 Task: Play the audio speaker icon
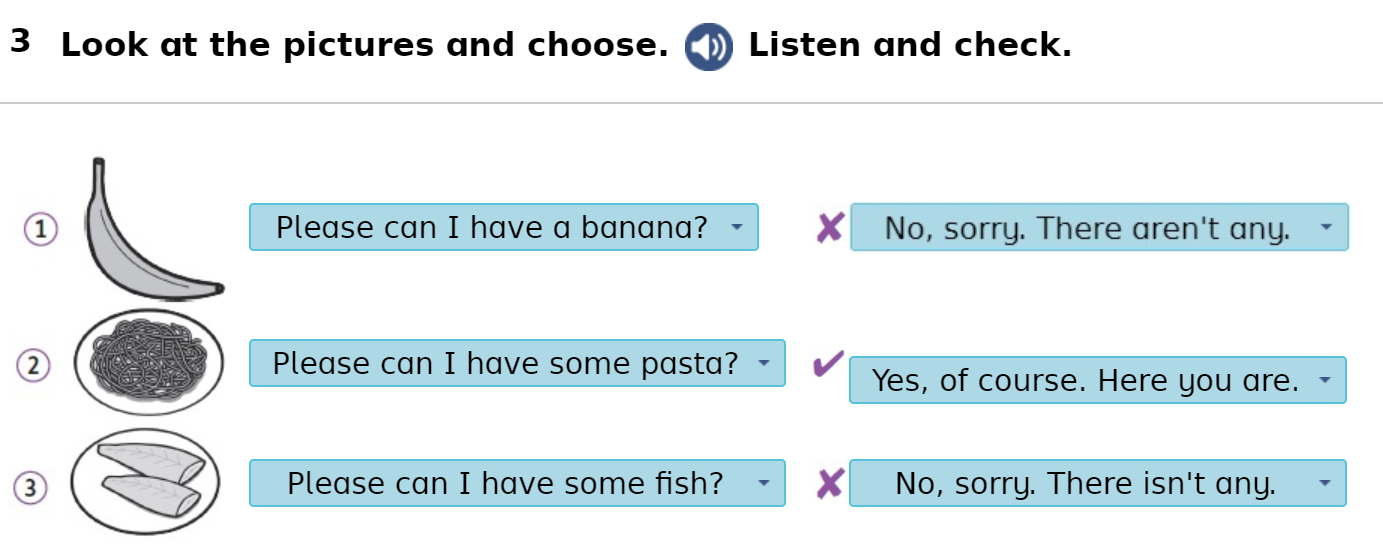708,47
